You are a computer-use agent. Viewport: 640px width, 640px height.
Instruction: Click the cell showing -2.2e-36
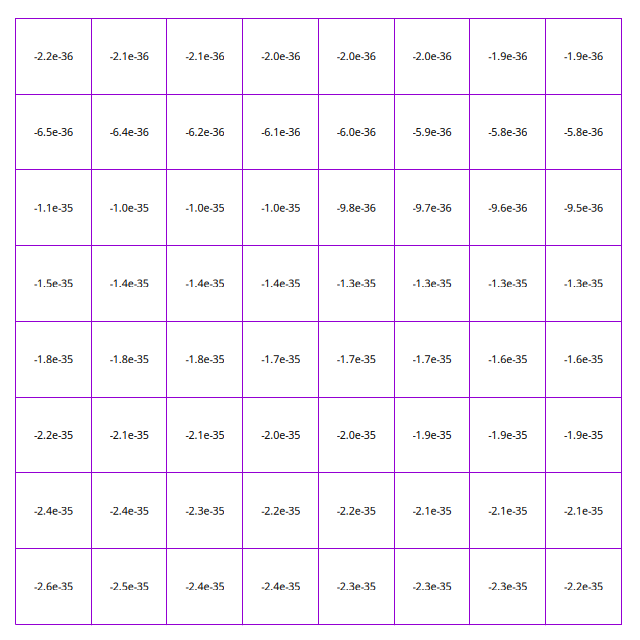(53, 57)
